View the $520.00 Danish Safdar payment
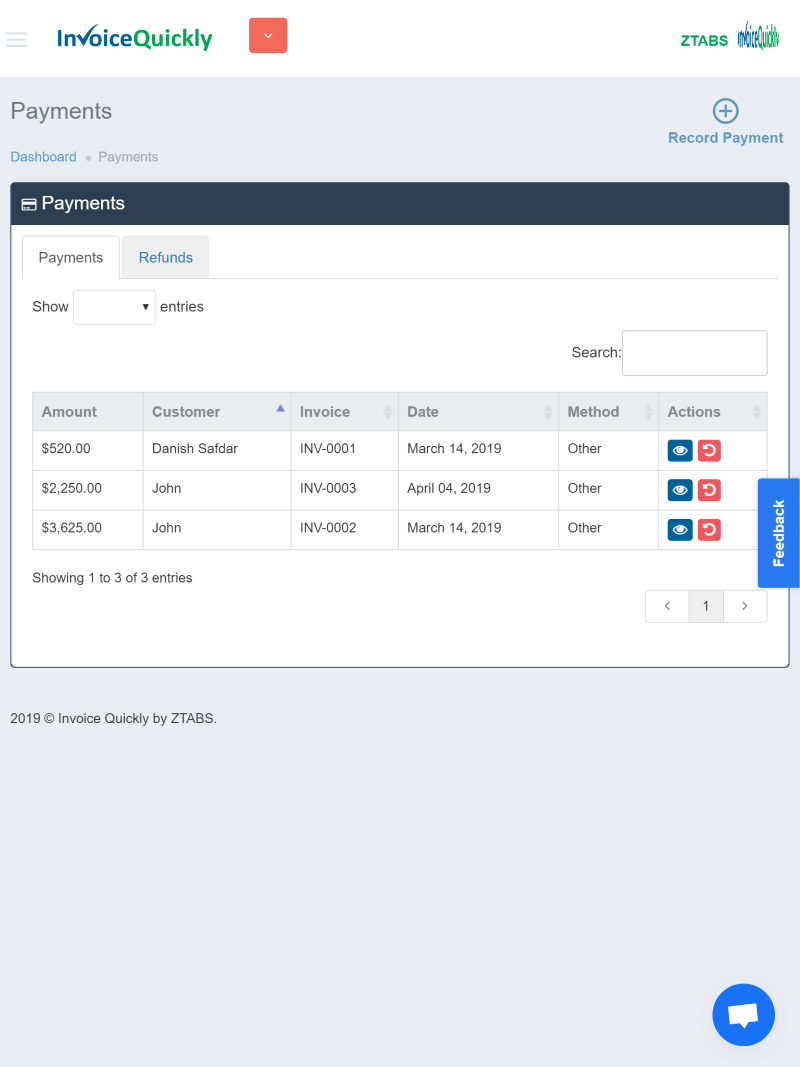 (x=680, y=451)
